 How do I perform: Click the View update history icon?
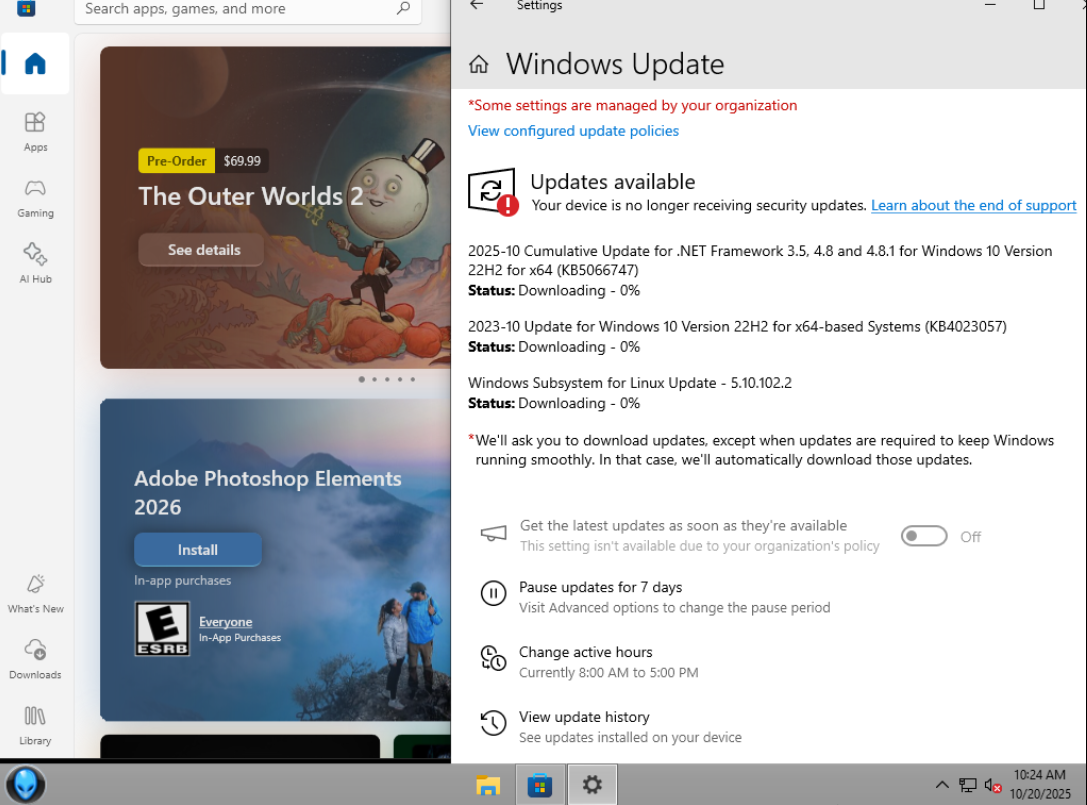coord(493,723)
